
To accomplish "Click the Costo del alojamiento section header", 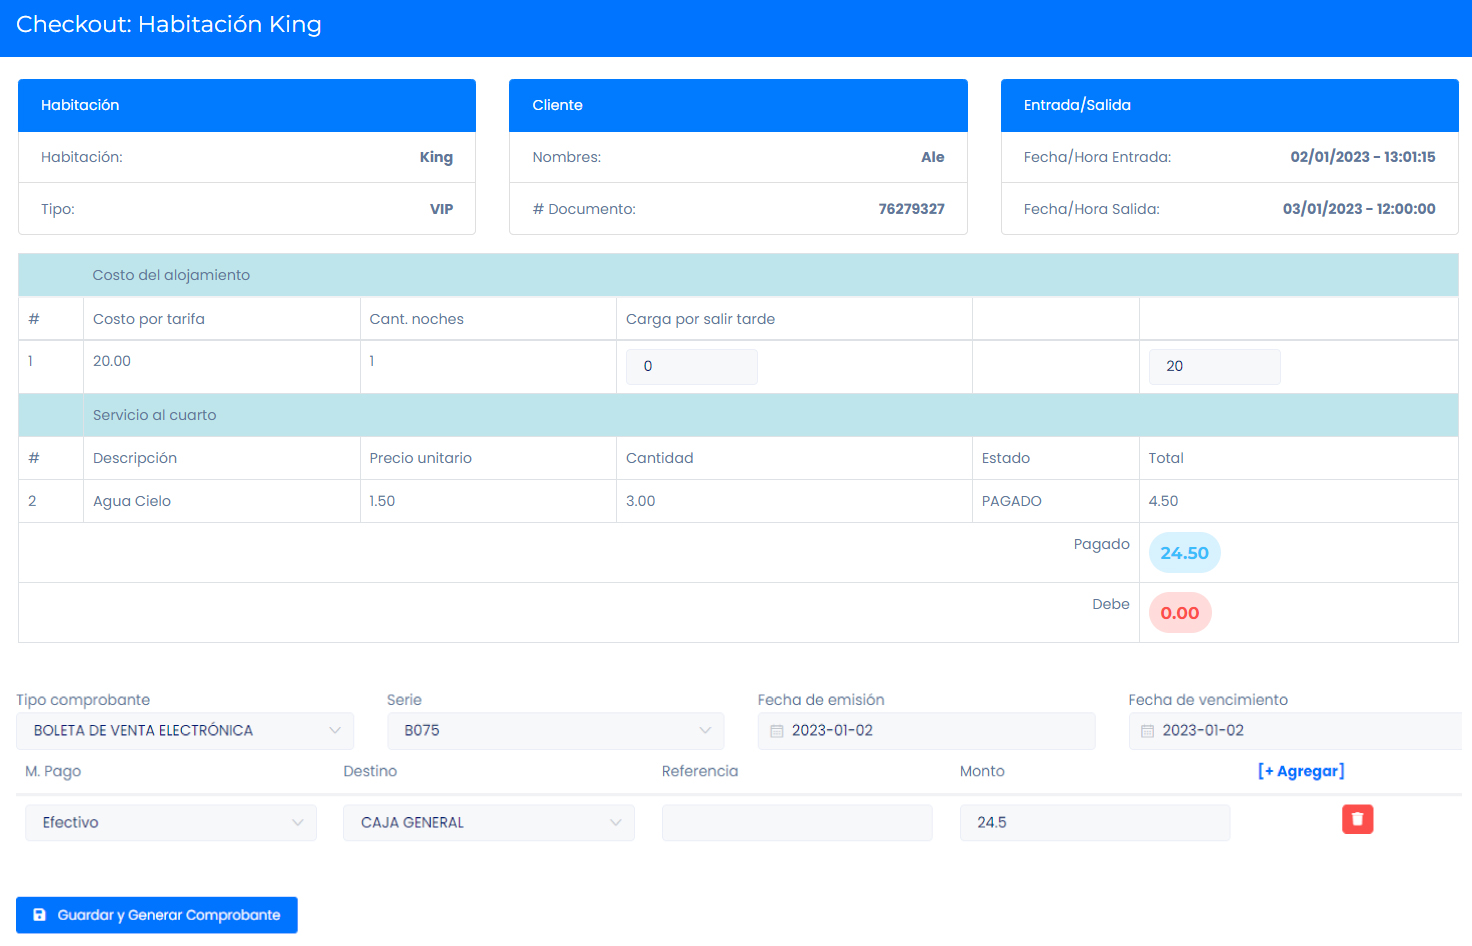I will (x=171, y=275).
